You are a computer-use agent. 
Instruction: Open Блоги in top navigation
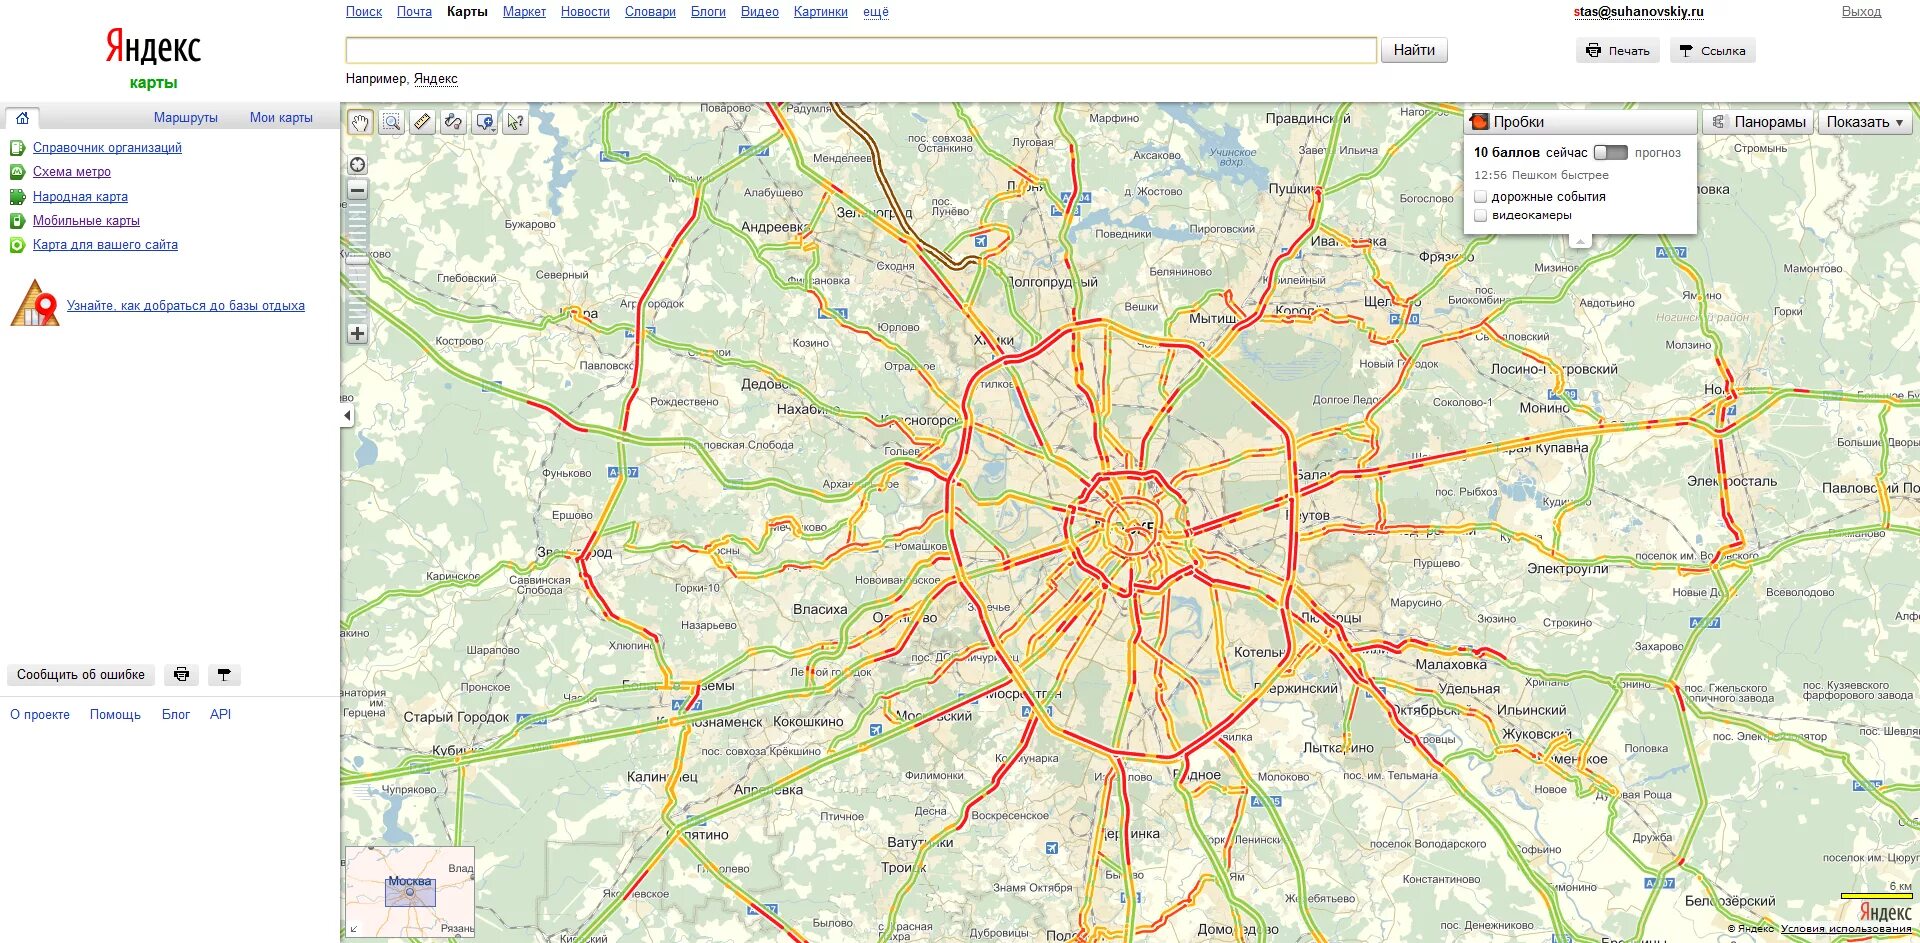click(708, 12)
